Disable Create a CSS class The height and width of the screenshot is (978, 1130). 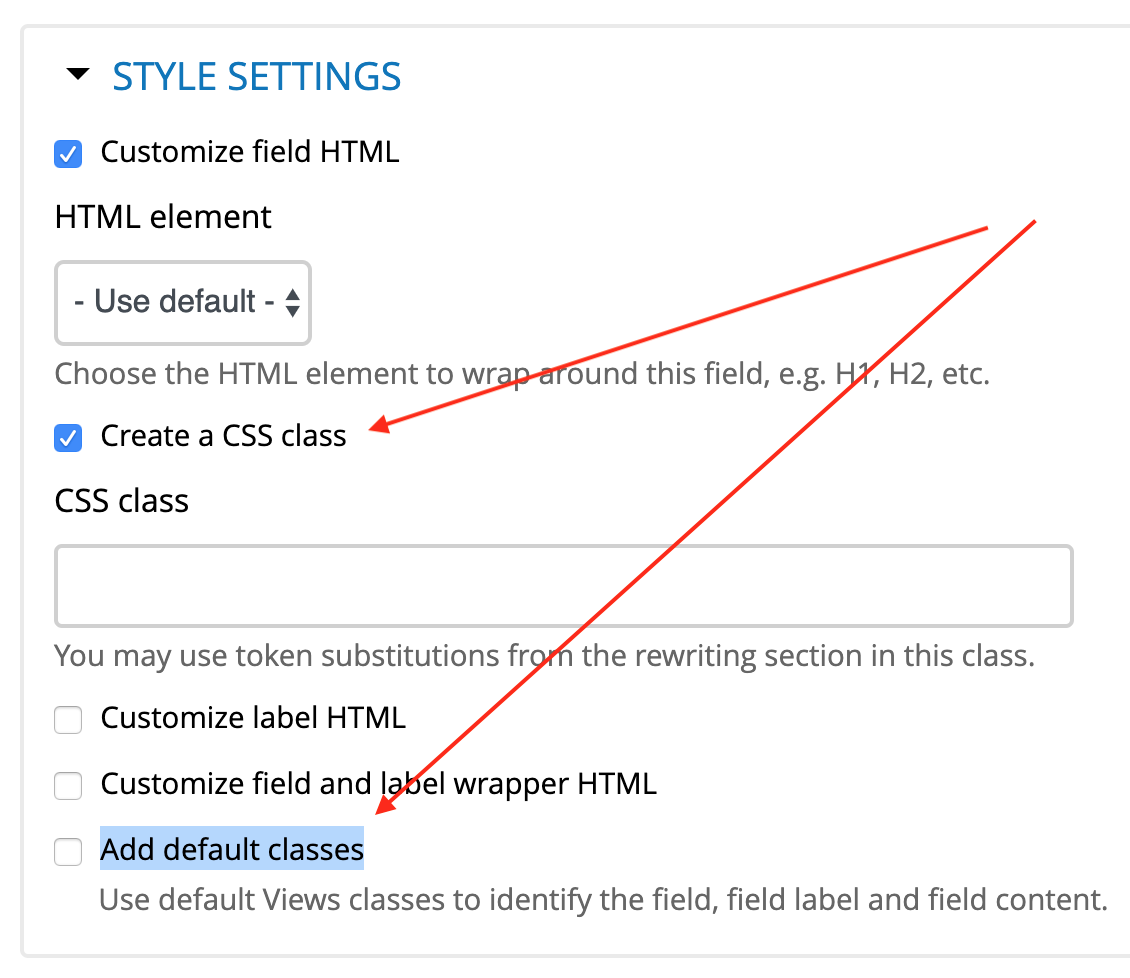click(x=68, y=437)
